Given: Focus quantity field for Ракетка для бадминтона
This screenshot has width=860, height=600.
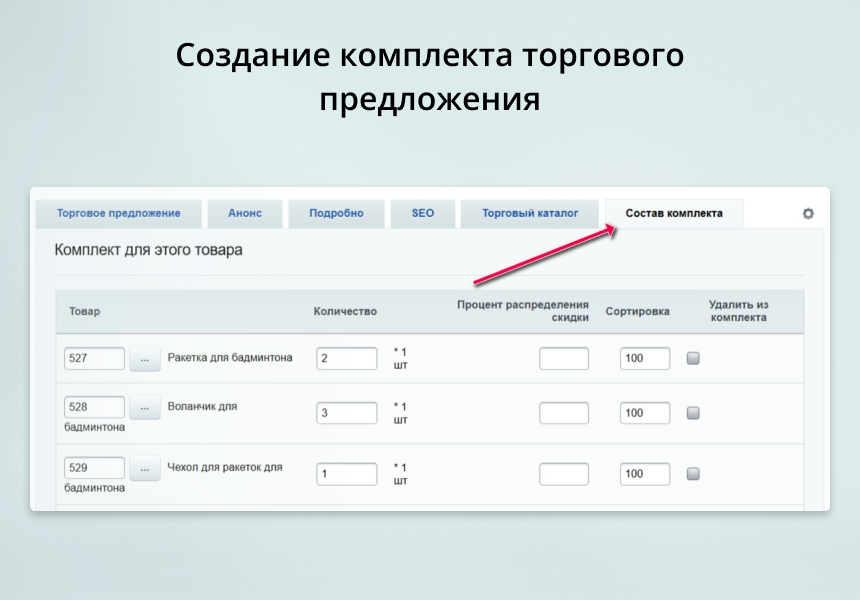Looking at the screenshot, I should (347, 358).
